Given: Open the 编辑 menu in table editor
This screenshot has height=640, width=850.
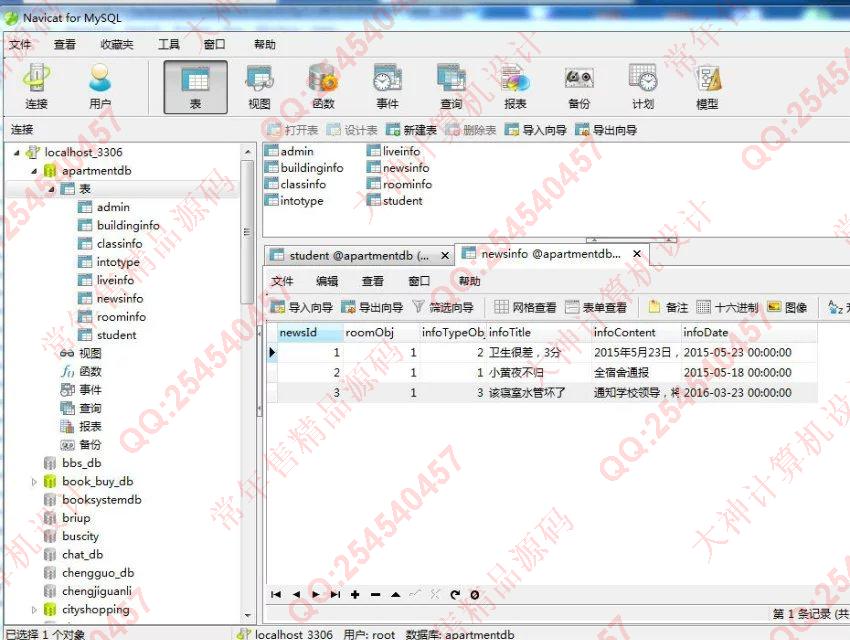Looking at the screenshot, I should (327, 281).
